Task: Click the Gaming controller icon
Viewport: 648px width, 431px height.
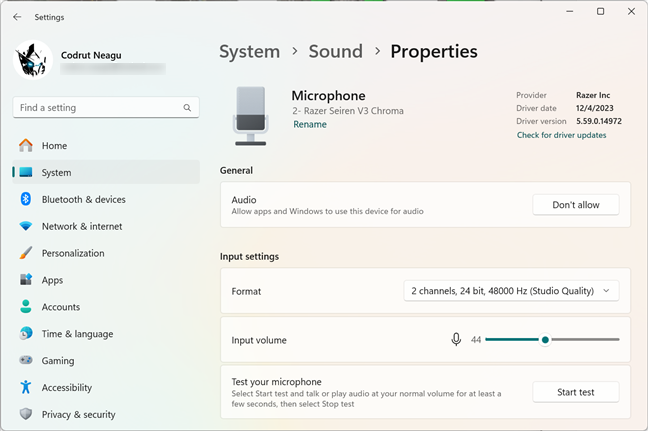Action: coord(26,360)
